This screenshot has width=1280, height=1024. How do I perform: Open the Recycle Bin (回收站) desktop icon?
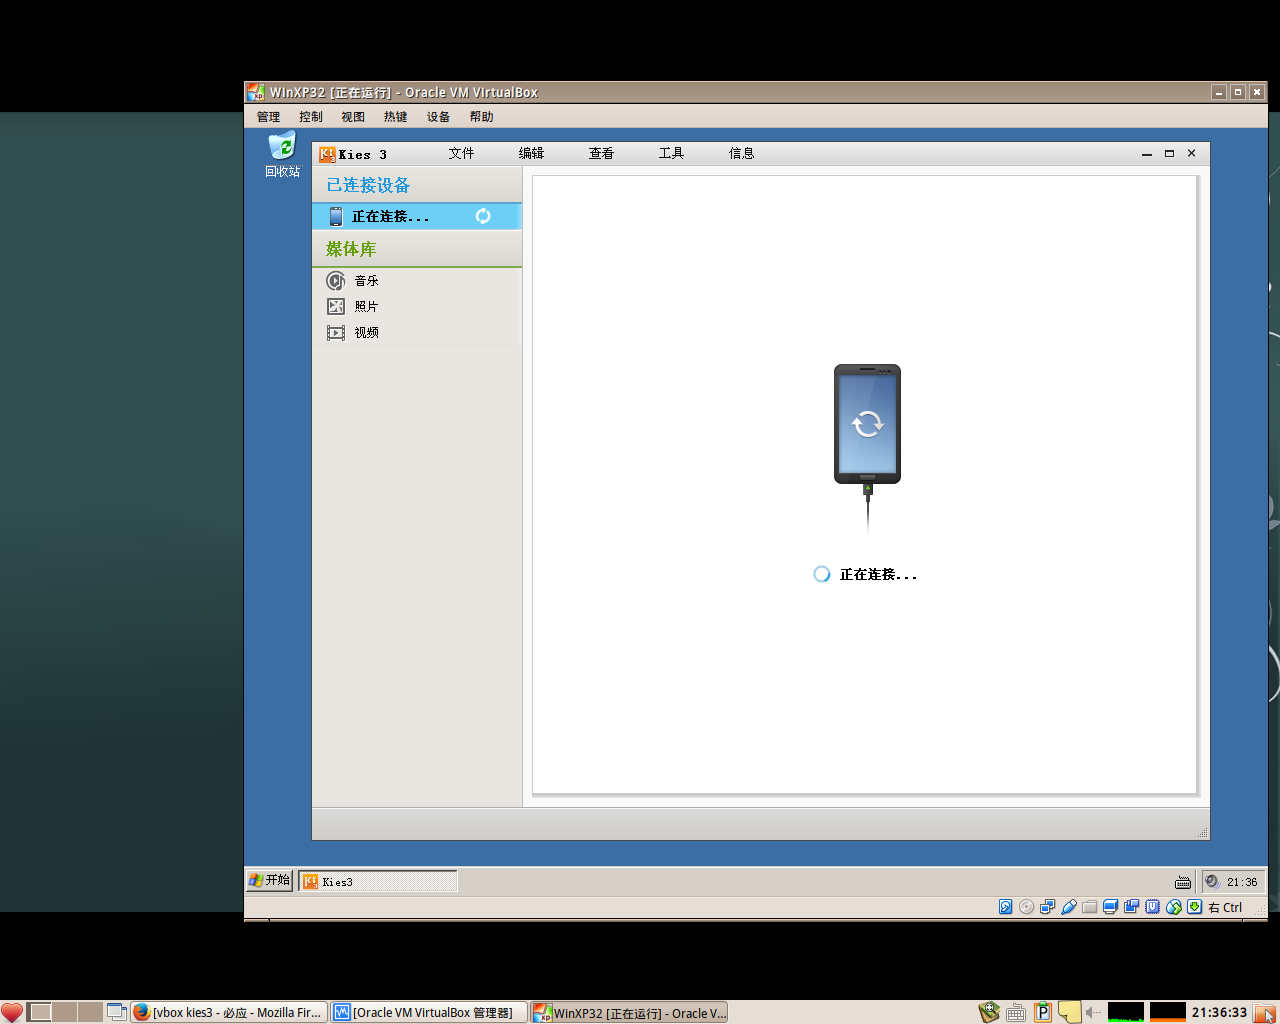click(282, 155)
